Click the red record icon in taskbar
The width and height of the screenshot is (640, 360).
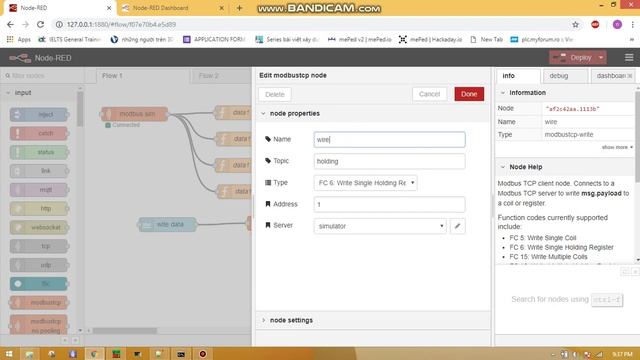point(202,354)
